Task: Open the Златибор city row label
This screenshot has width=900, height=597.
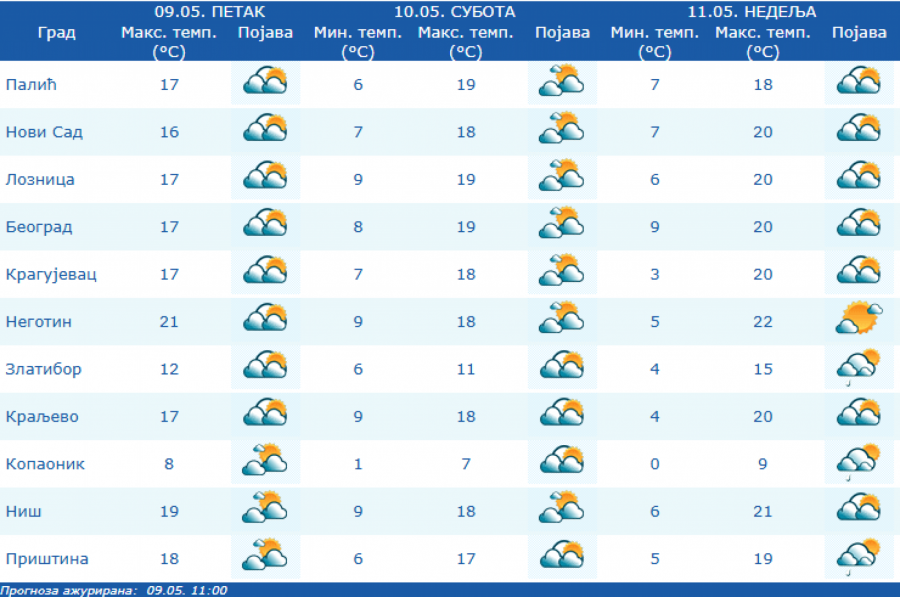Action: click(x=43, y=369)
